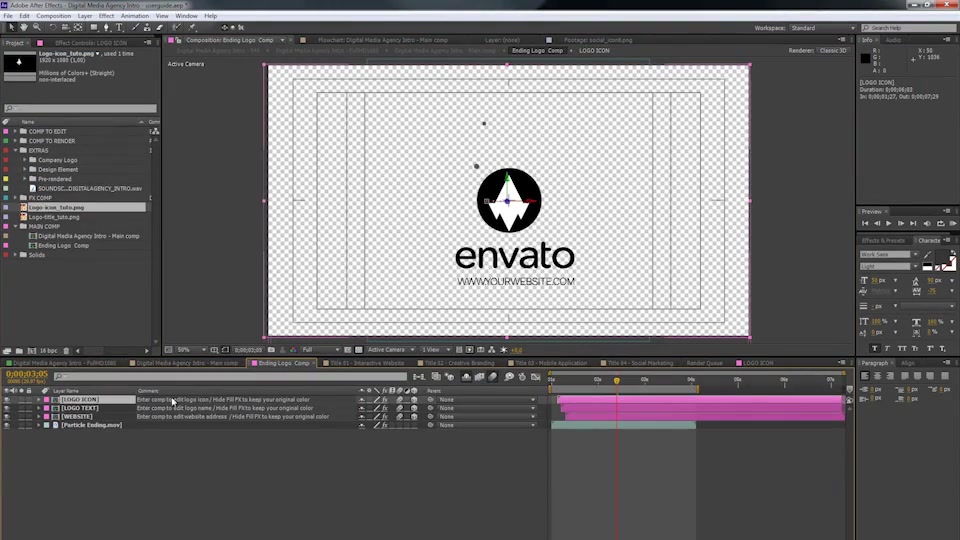The height and width of the screenshot is (540, 960).
Task: Expand the COMP TO RENDER folder
Action: click(x=15, y=141)
